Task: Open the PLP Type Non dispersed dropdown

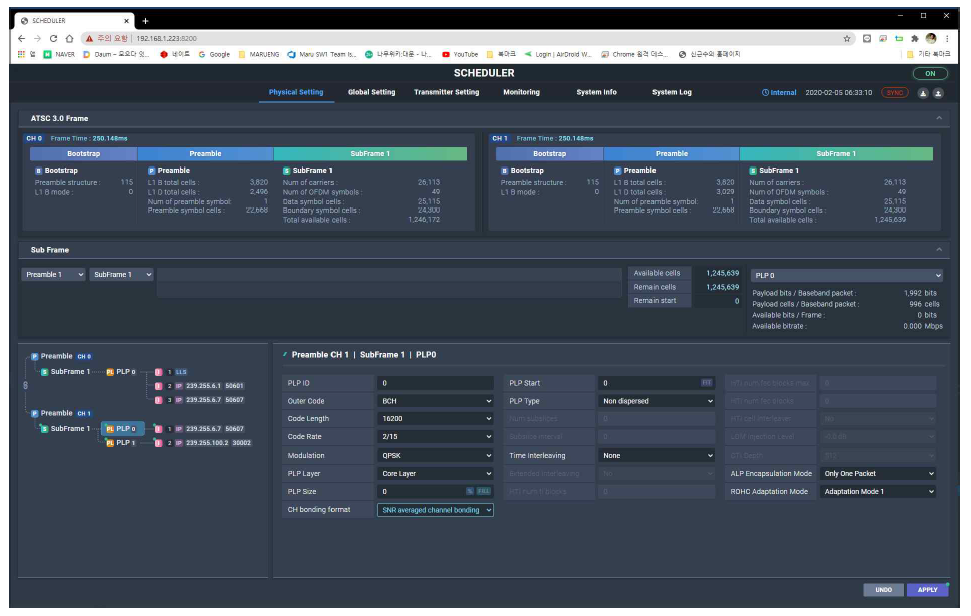Action: tap(656, 401)
